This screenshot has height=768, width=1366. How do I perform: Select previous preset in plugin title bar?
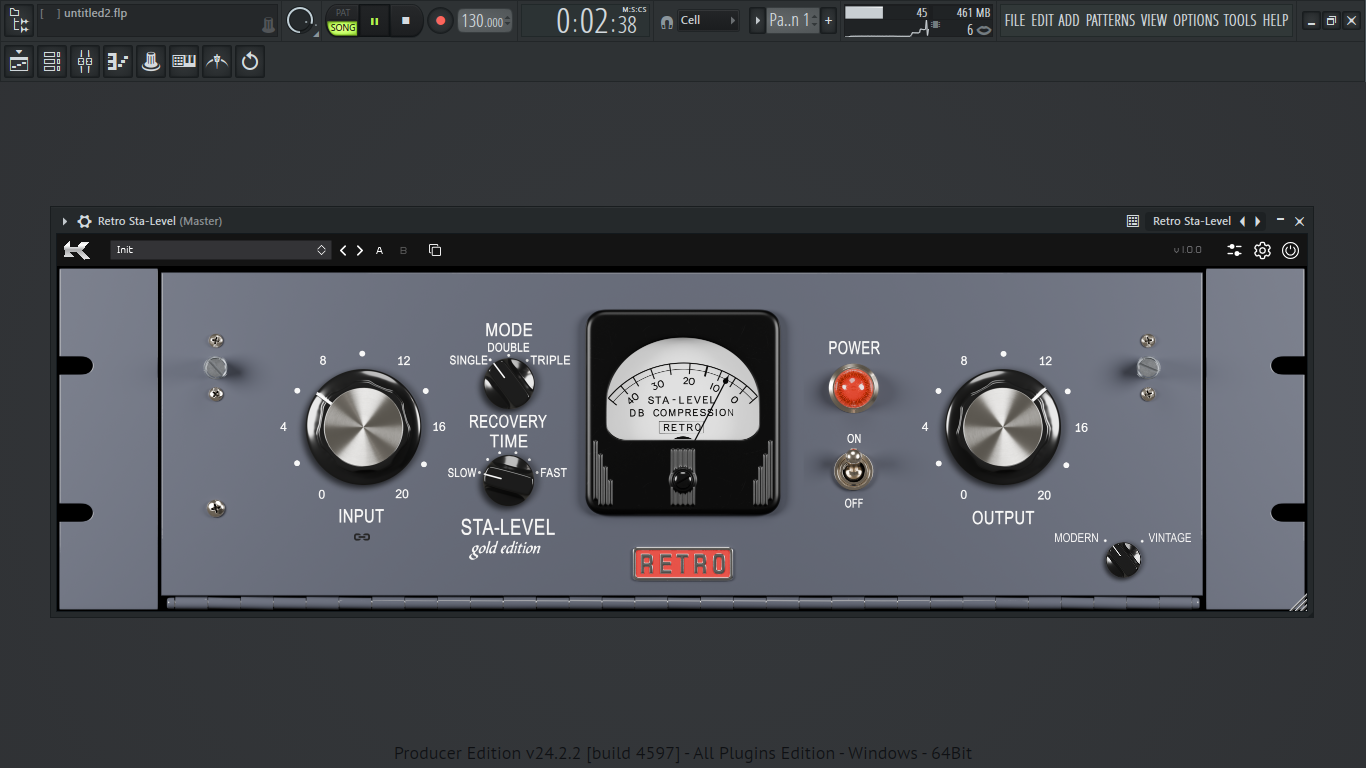click(x=1242, y=221)
